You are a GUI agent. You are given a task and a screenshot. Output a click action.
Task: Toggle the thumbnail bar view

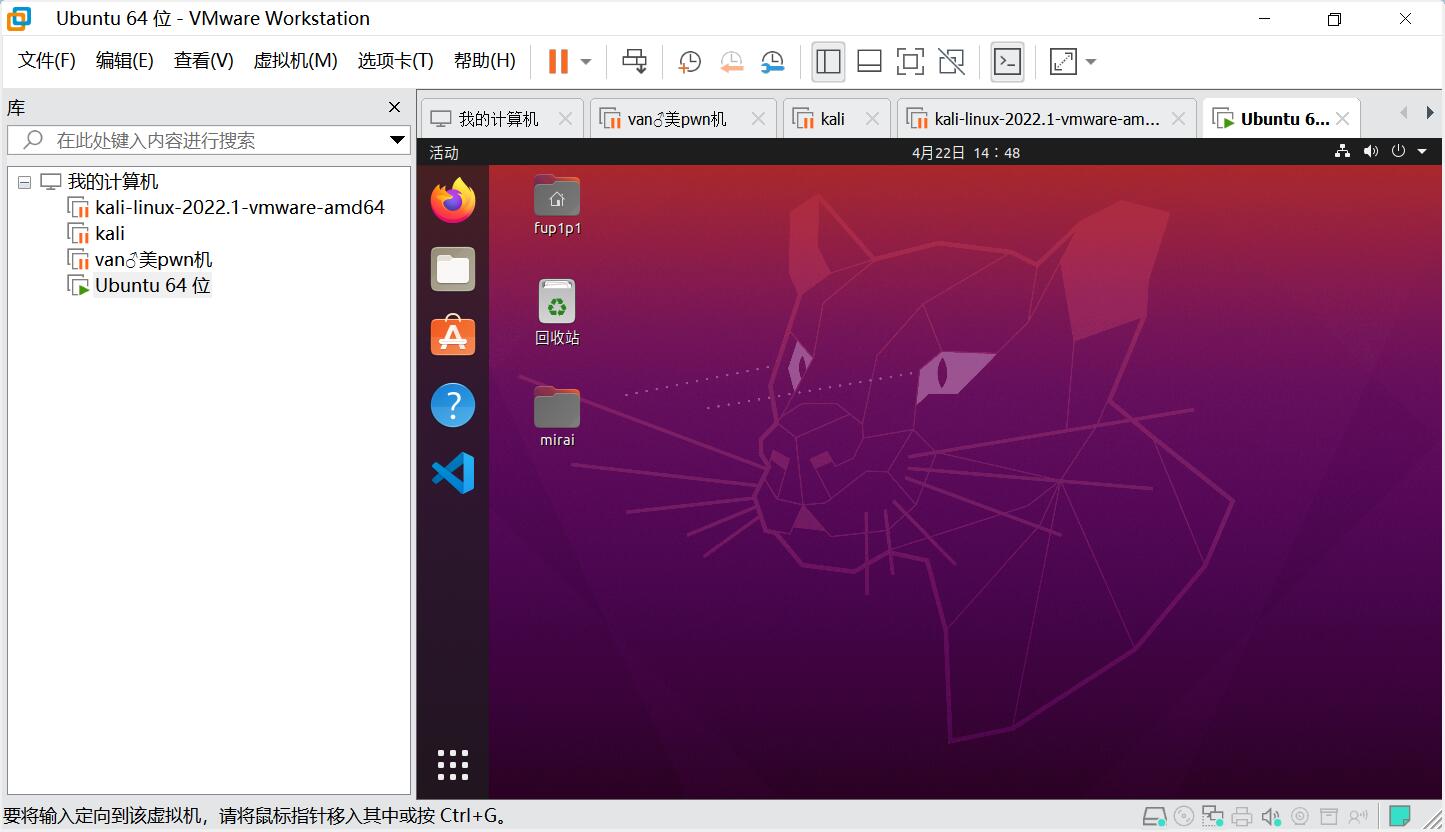[869, 62]
